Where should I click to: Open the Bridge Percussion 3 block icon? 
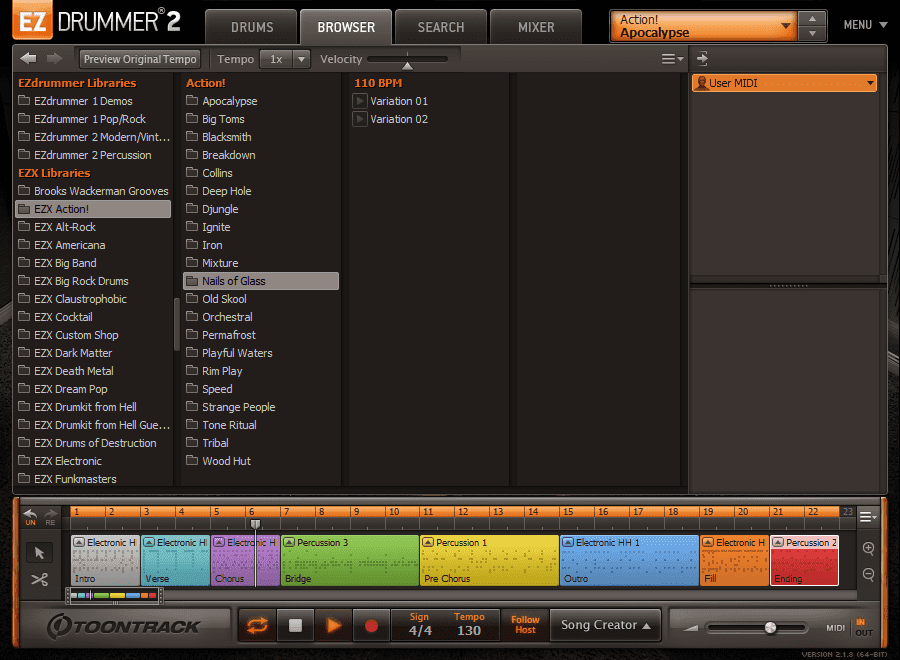pos(289,542)
